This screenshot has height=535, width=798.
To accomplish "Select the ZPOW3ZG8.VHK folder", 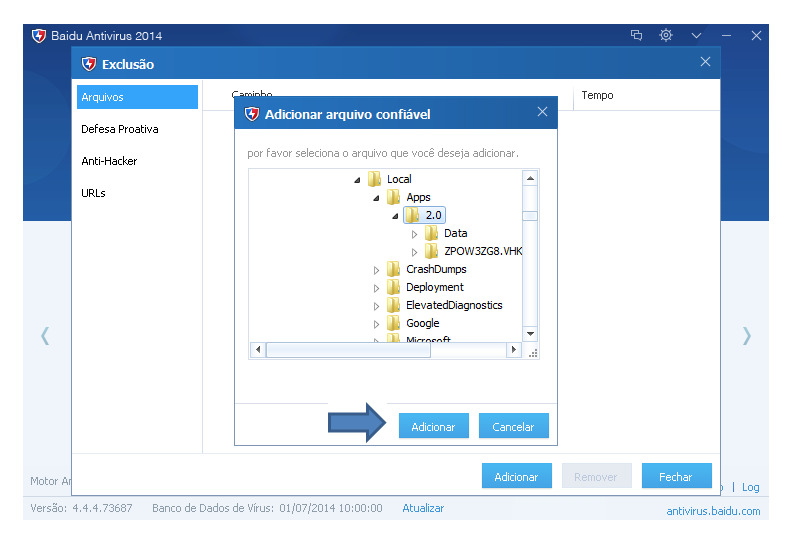I will (x=482, y=251).
